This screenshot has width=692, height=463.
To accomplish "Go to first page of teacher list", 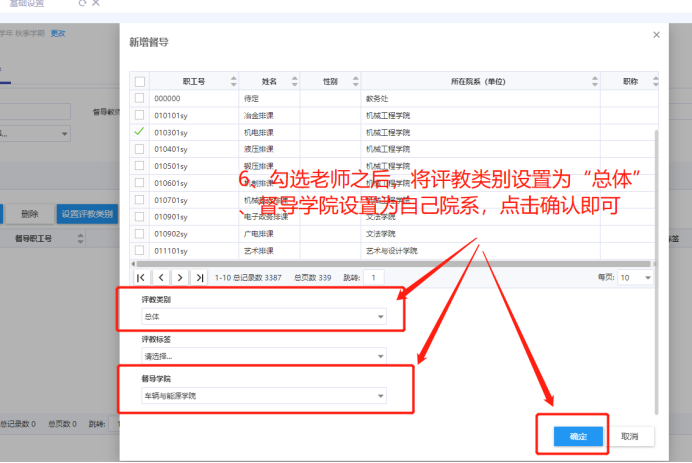I will point(140,277).
